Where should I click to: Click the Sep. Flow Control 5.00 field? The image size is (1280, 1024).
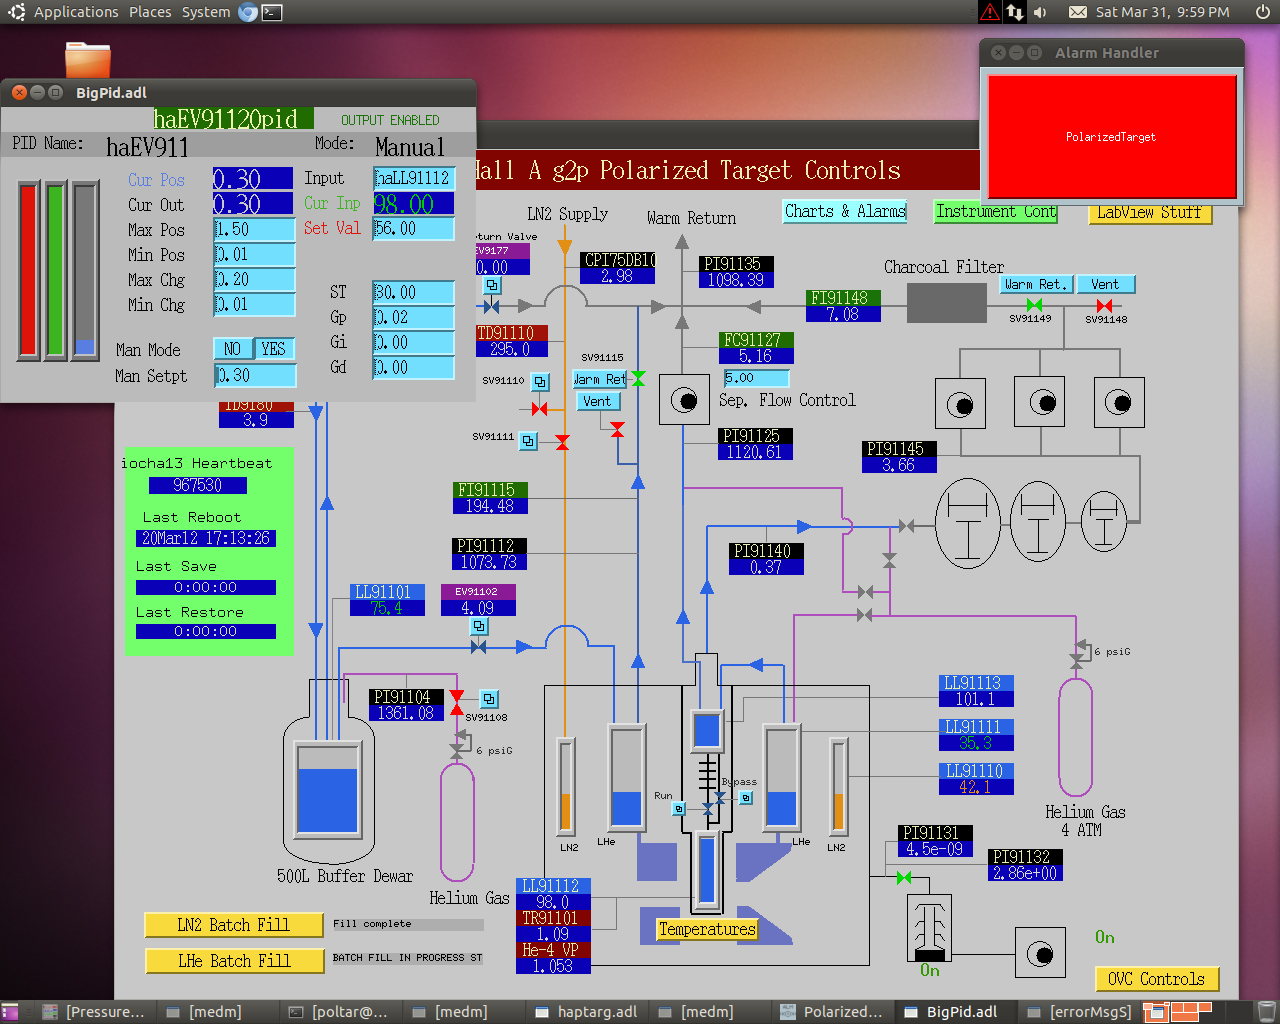[x=756, y=378]
